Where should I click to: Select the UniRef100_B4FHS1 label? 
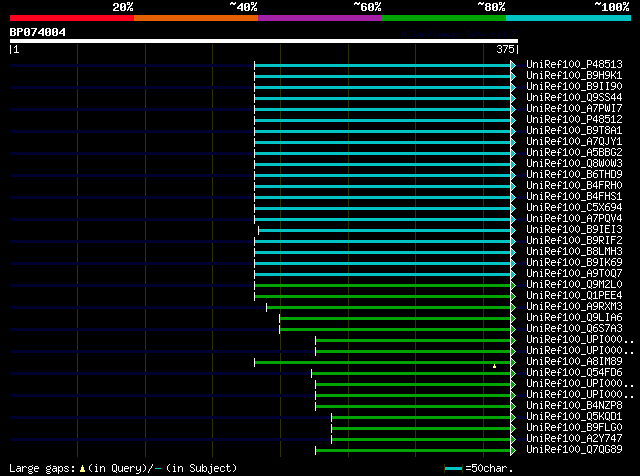(574, 197)
